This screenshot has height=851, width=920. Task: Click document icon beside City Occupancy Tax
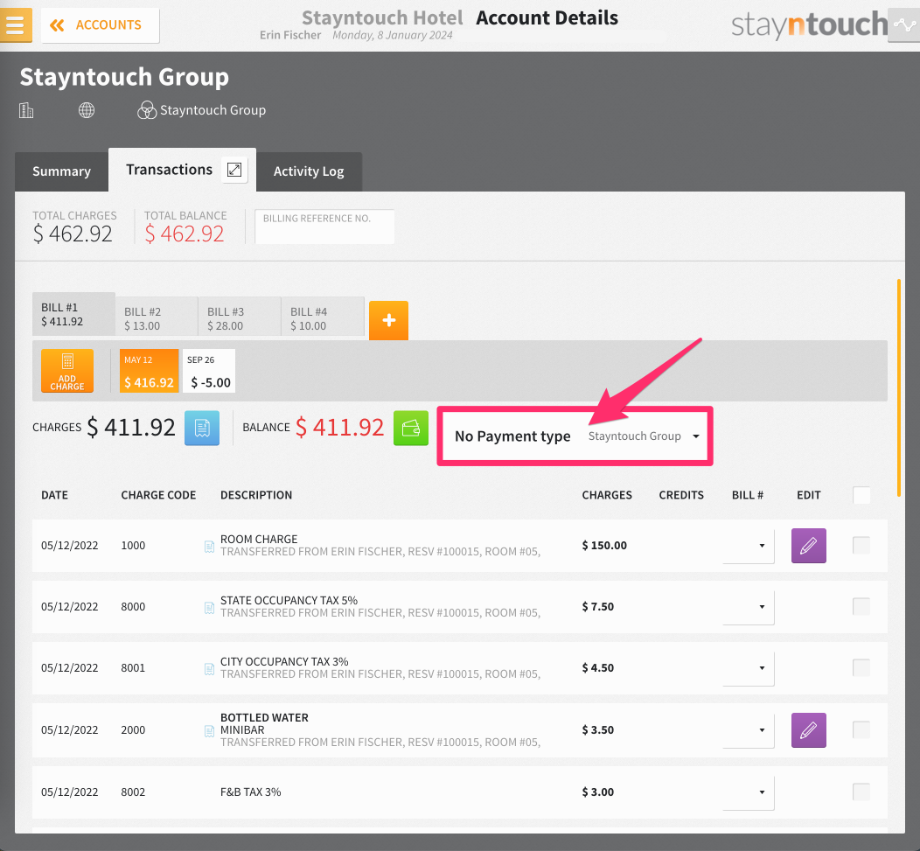[x=209, y=668]
